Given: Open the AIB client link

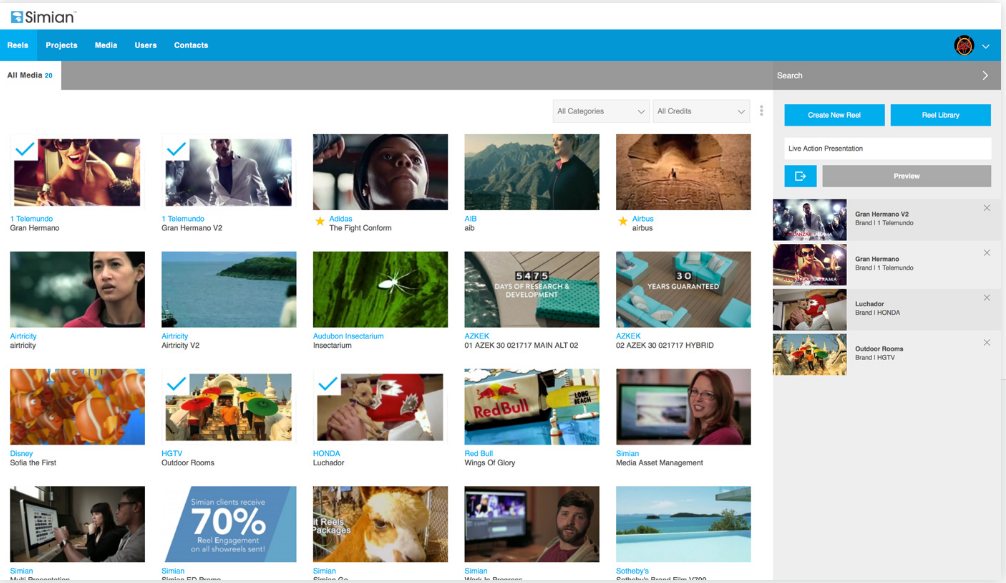Looking at the screenshot, I should click(x=470, y=219).
